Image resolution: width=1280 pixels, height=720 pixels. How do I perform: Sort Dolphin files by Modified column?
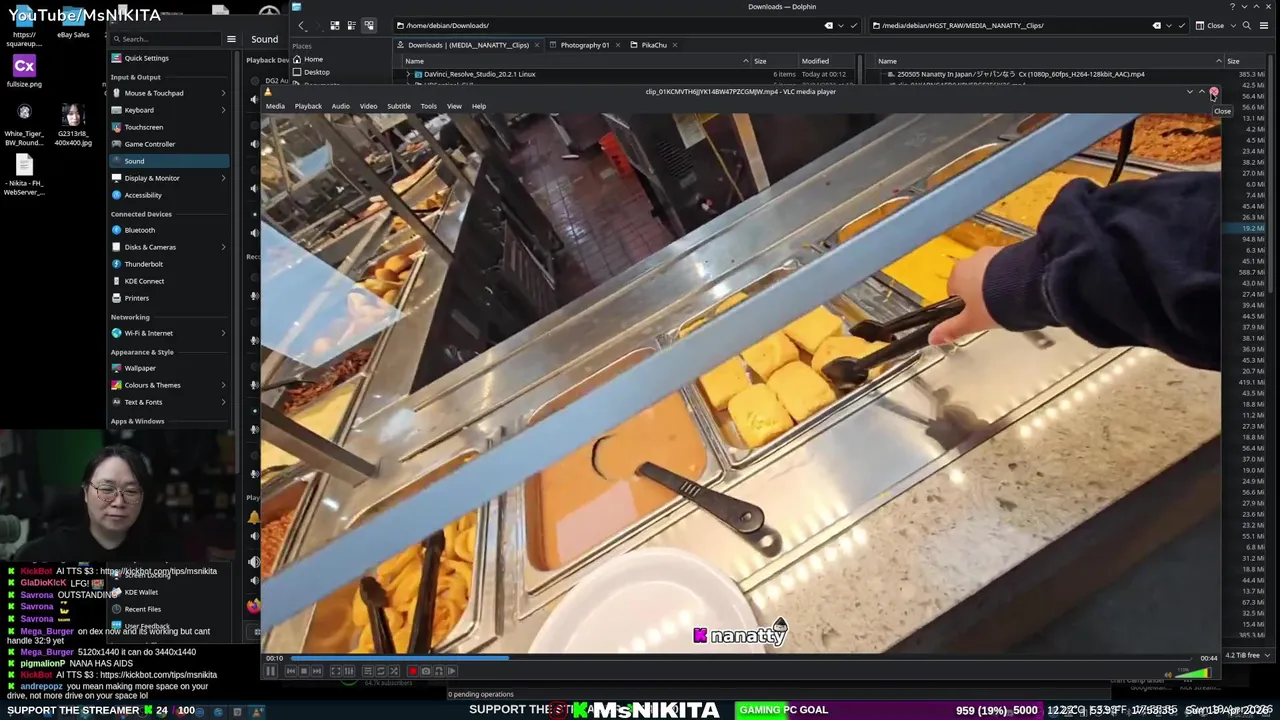(815, 61)
